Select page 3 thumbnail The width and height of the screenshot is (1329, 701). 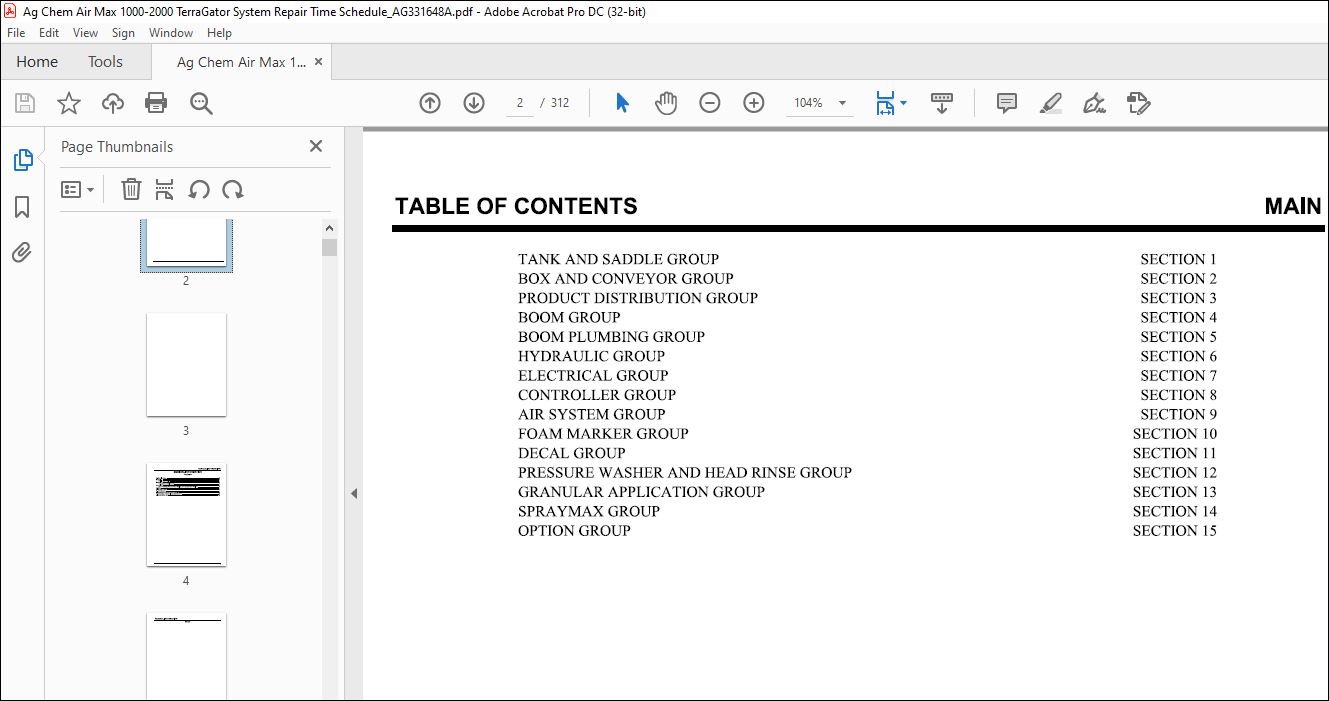(186, 364)
